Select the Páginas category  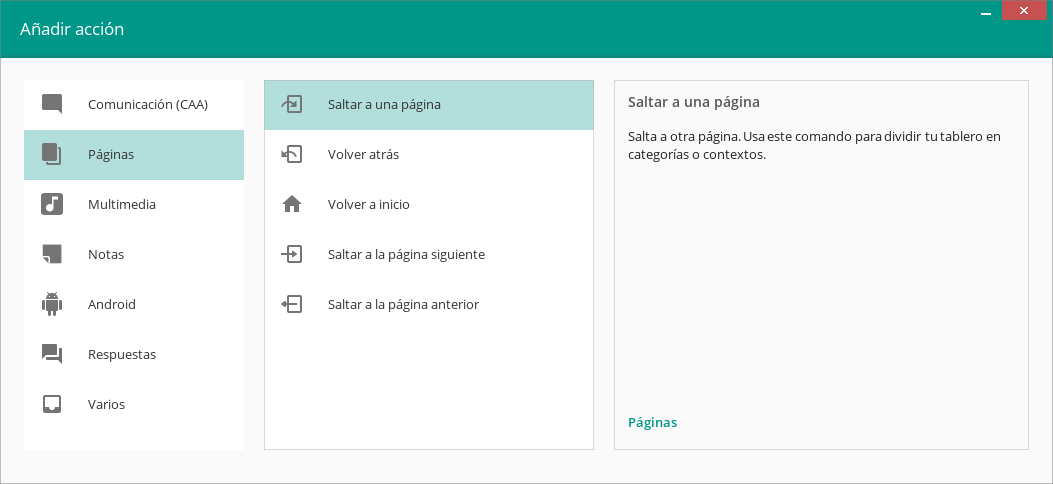click(134, 154)
